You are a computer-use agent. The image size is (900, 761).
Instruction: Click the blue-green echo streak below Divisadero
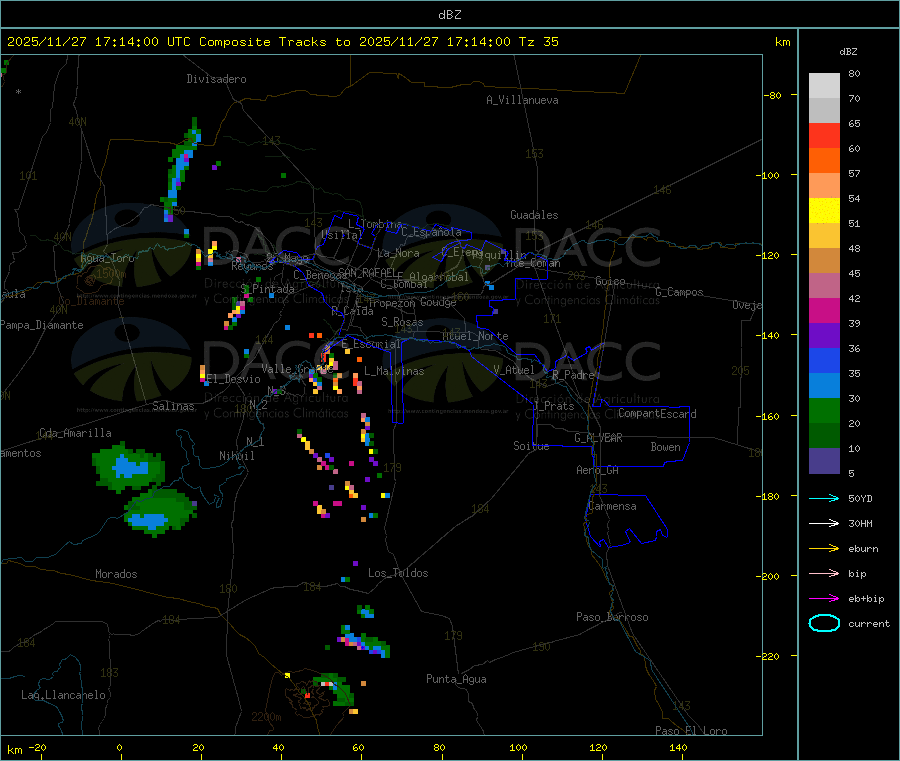(x=181, y=169)
